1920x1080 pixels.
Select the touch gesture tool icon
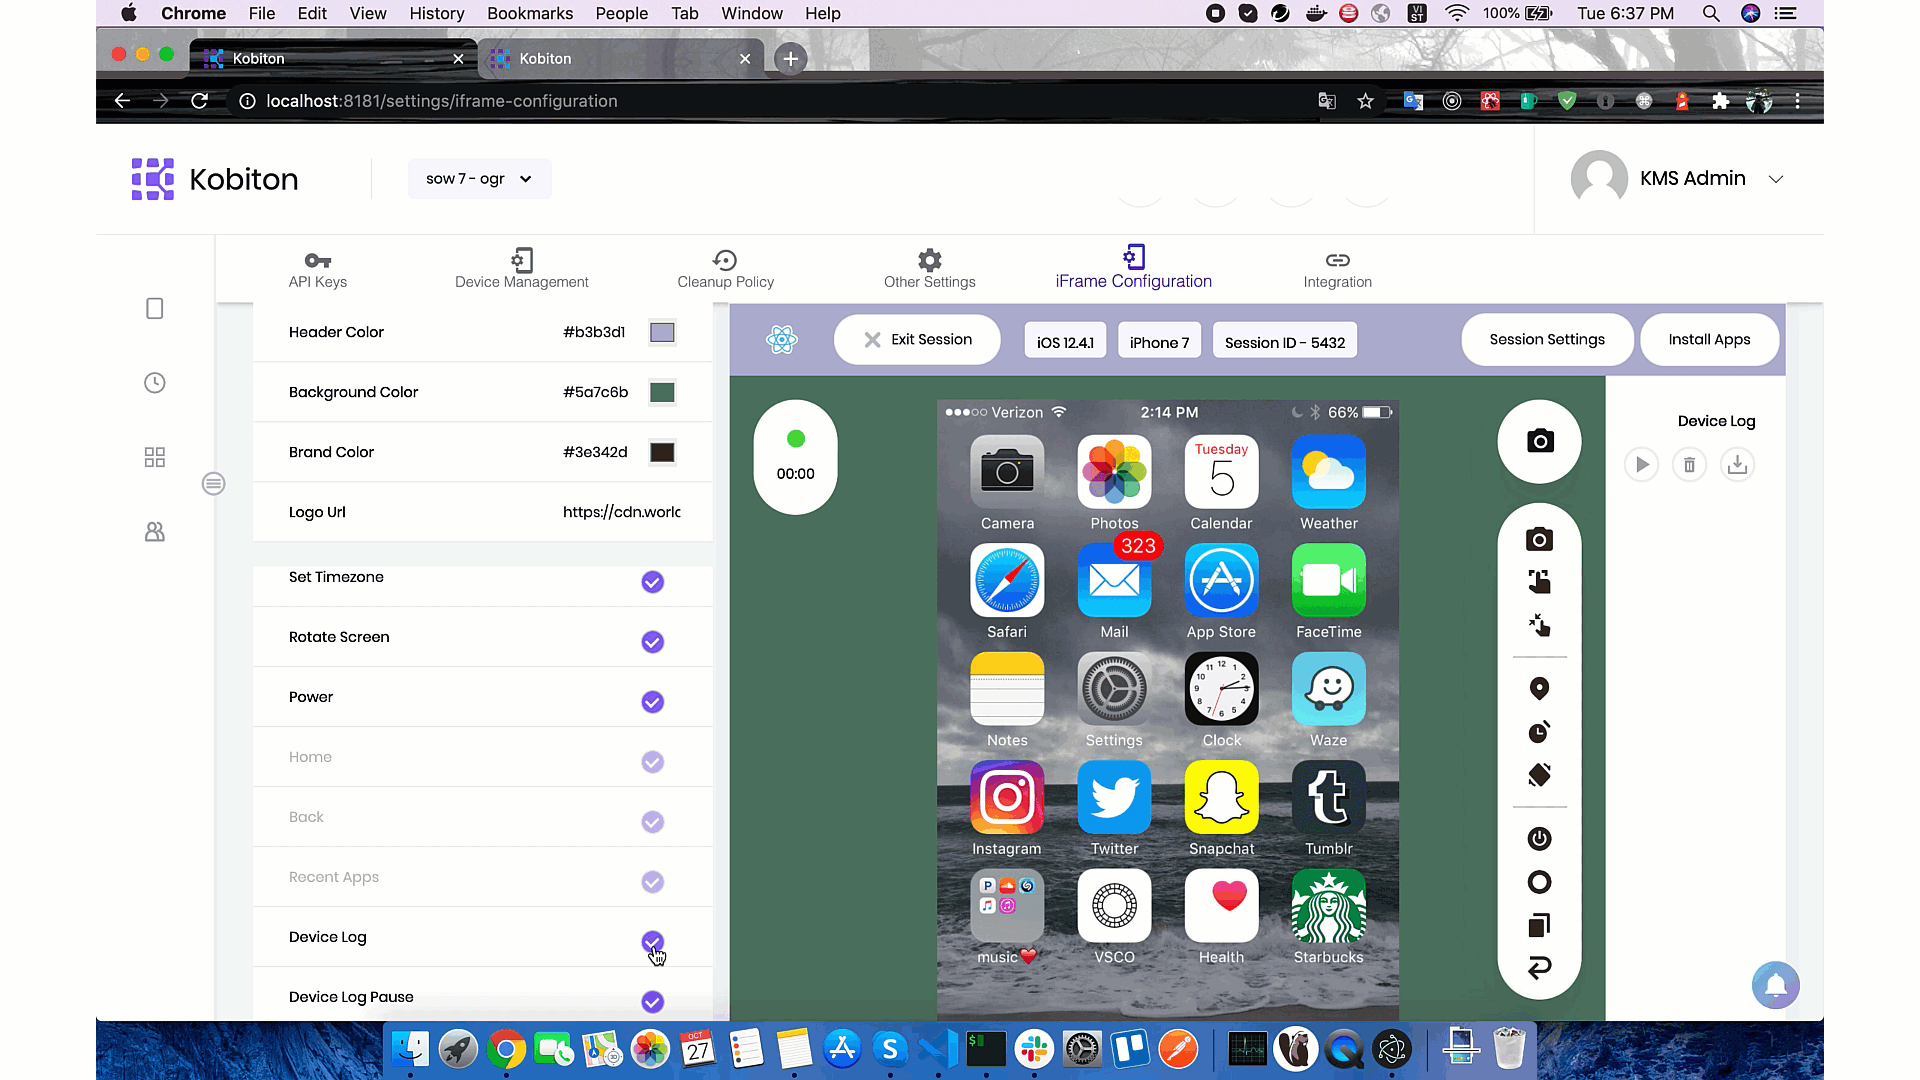(x=1539, y=582)
